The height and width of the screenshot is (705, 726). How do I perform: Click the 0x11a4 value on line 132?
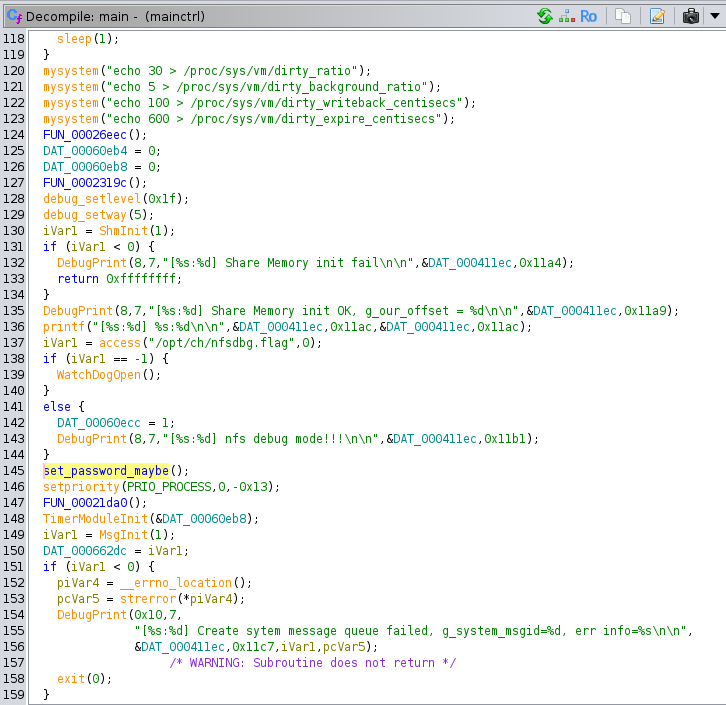point(540,263)
